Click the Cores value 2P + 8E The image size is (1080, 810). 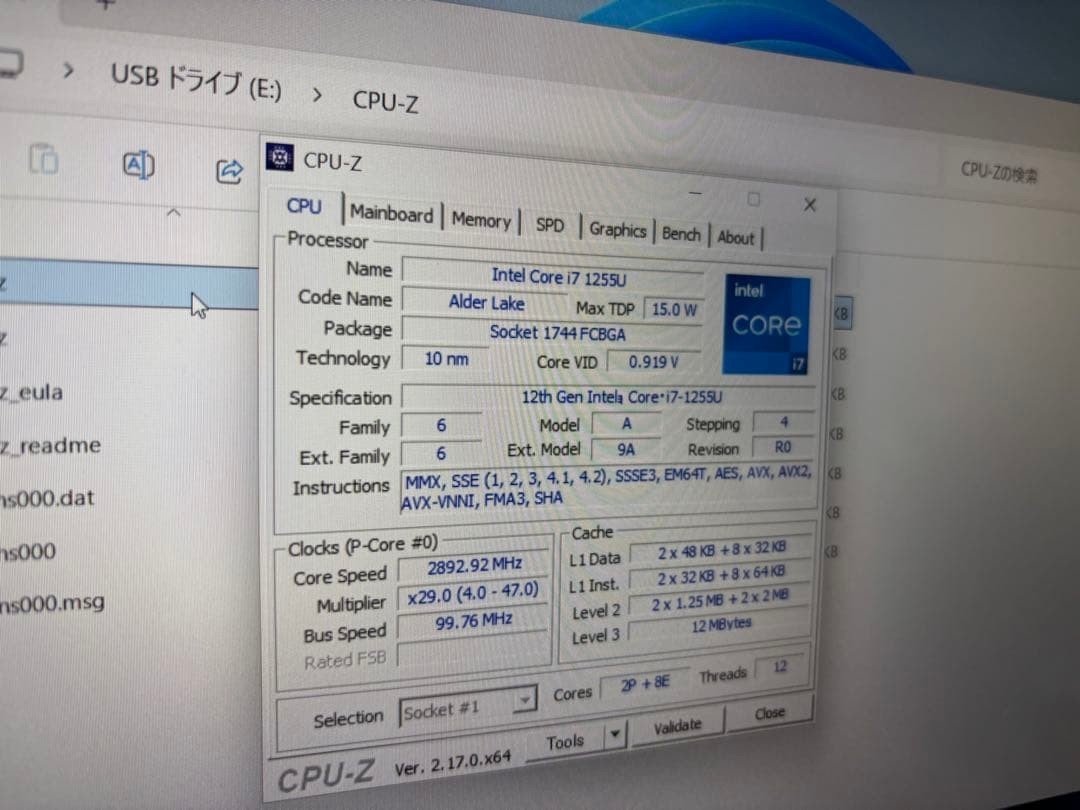point(644,684)
